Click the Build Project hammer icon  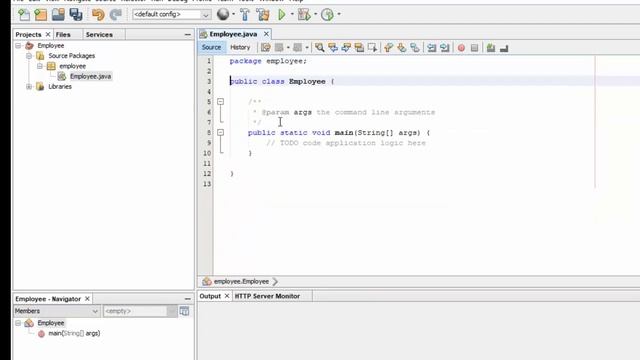(x=245, y=15)
